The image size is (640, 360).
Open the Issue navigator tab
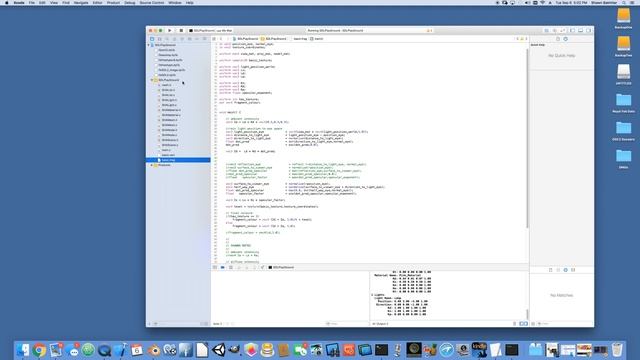[x=174, y=39]
